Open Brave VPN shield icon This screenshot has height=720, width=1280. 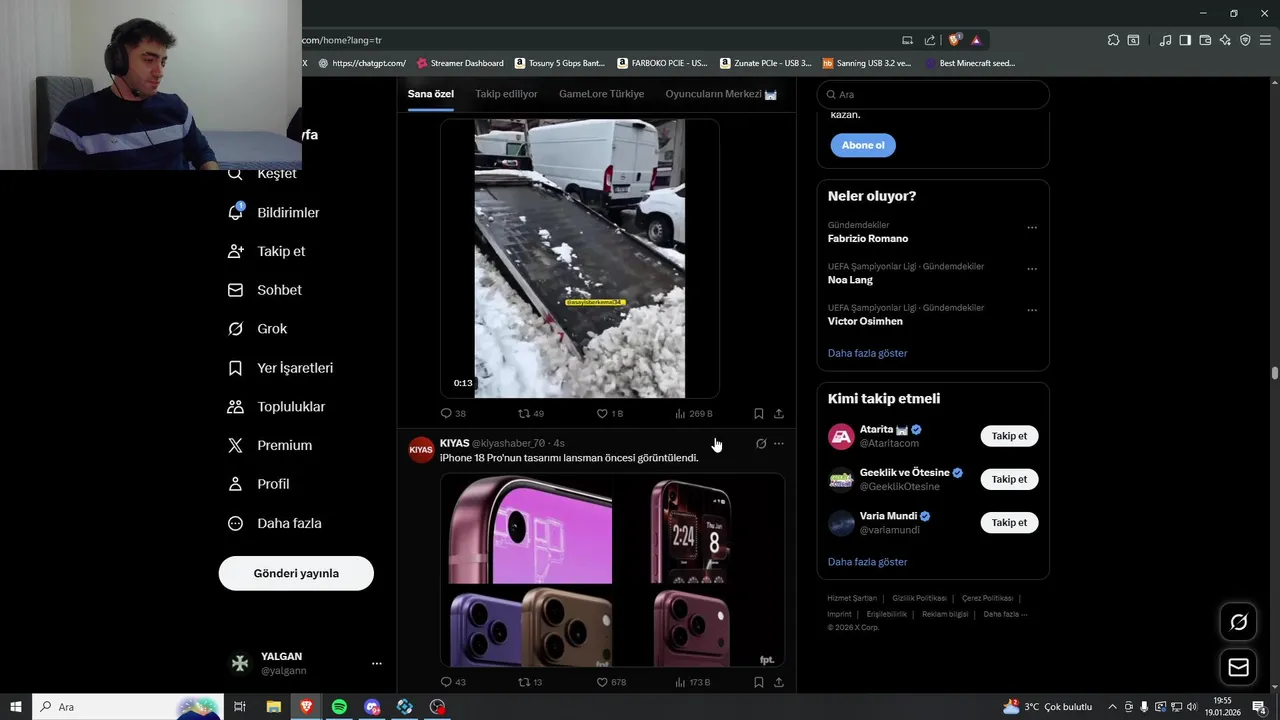coord(1245,40)
